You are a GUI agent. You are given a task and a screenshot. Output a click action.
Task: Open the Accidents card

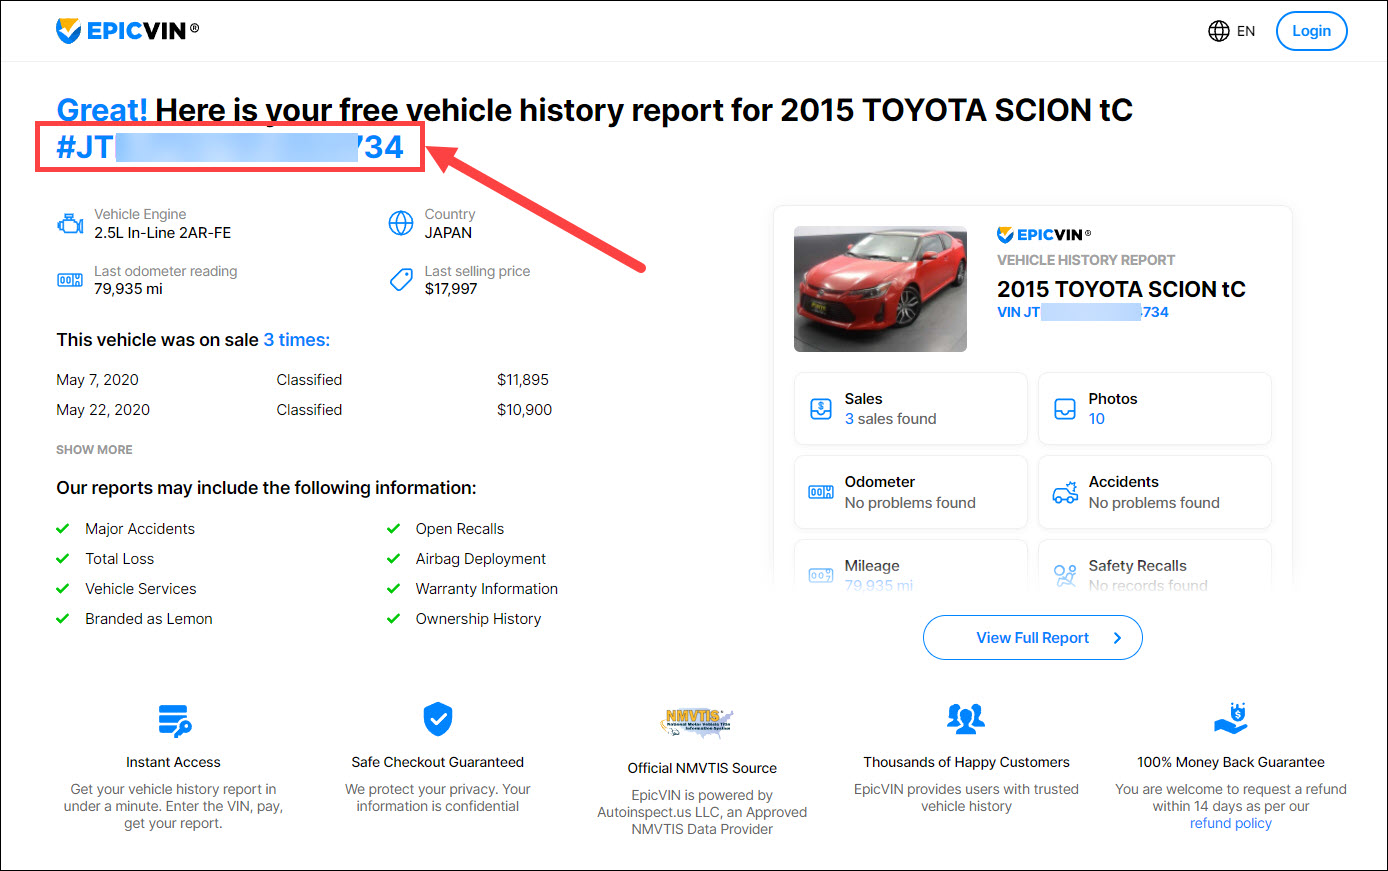pos(1155,492)
